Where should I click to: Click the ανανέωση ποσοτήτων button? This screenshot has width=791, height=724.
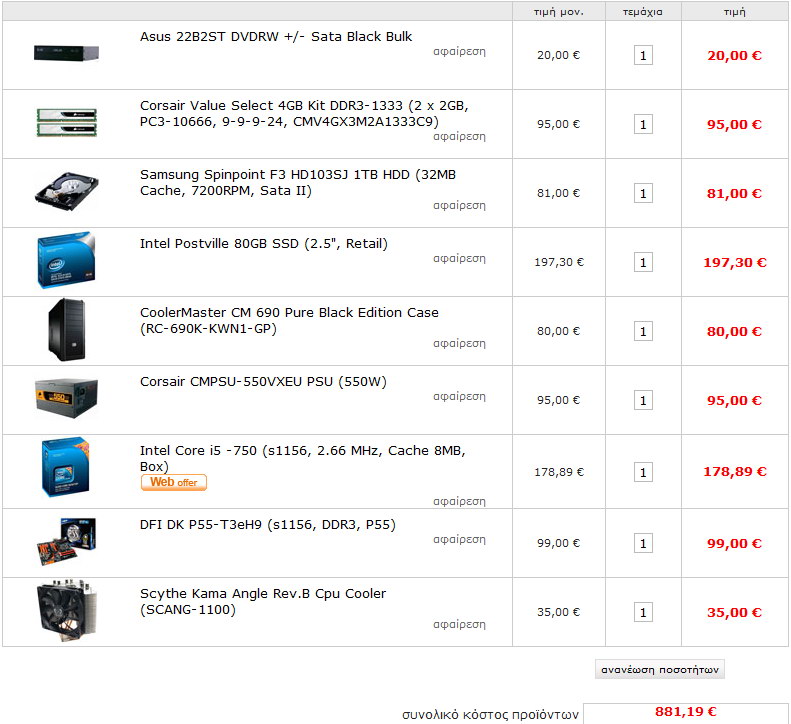coord(660,670)
